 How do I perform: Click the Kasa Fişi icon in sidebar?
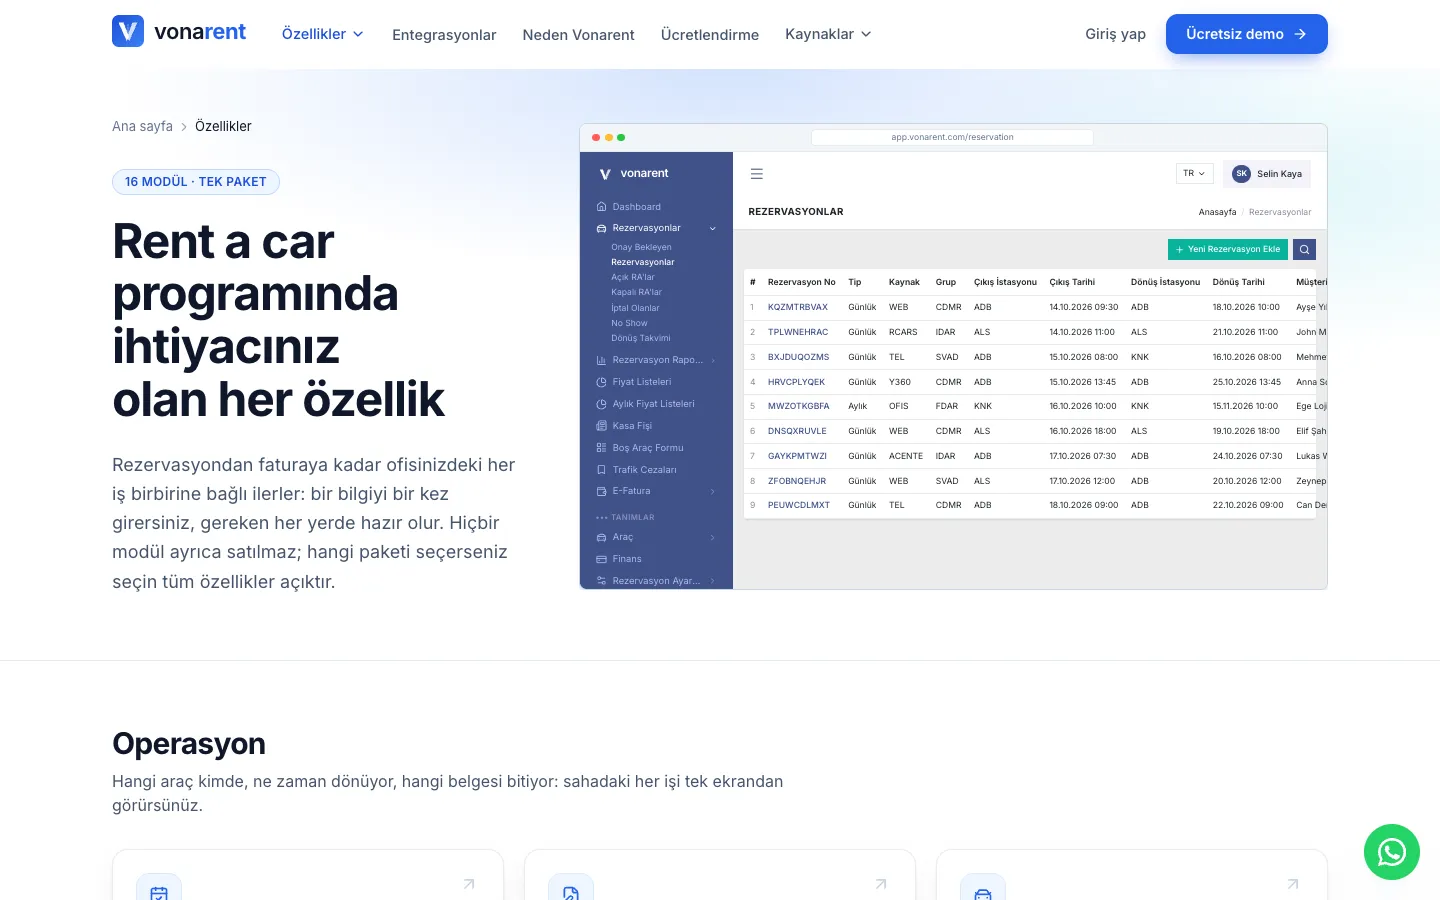[602, 426]
